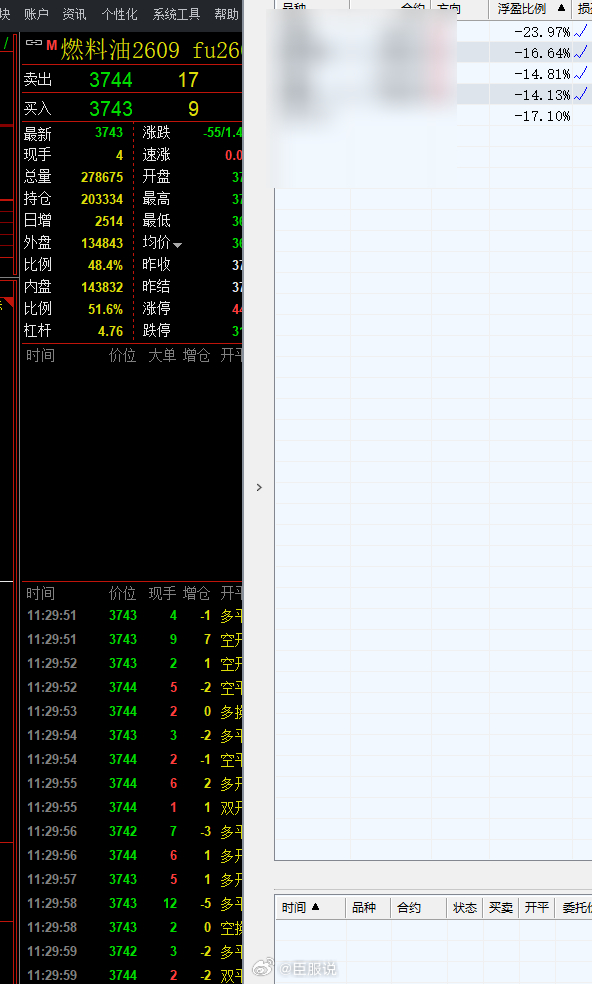Viewport: 592px width, 984px height.
Task: Click the 11:29:53 tick row time
Action: pos(51,711)
